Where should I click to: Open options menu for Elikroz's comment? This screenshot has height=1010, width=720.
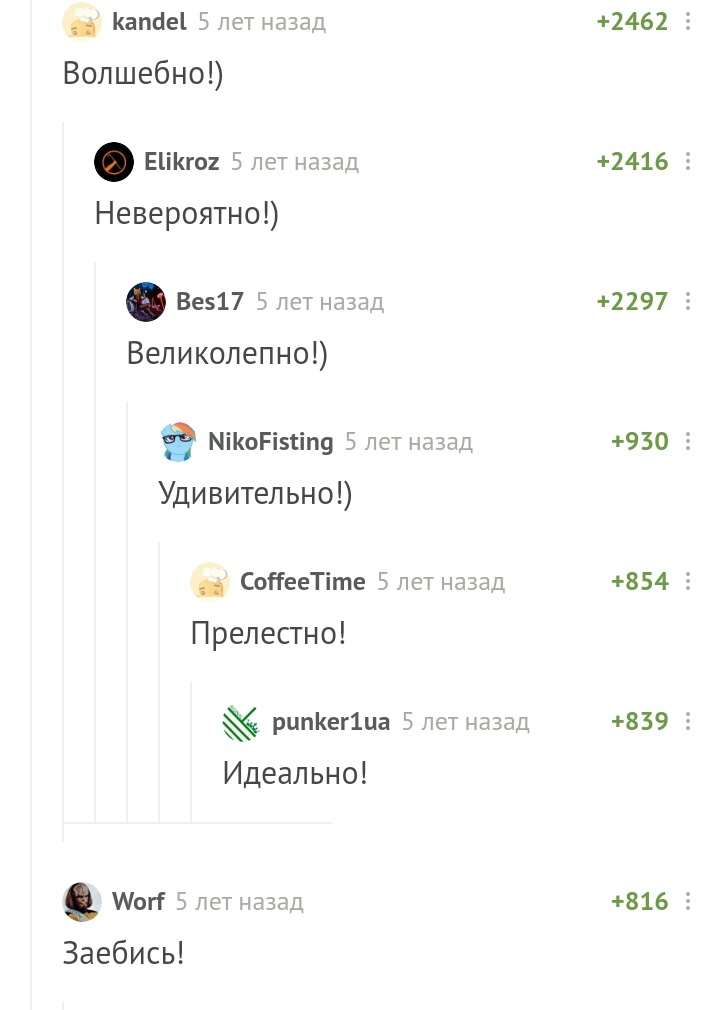pyautogui.click(x=688, y=161)
